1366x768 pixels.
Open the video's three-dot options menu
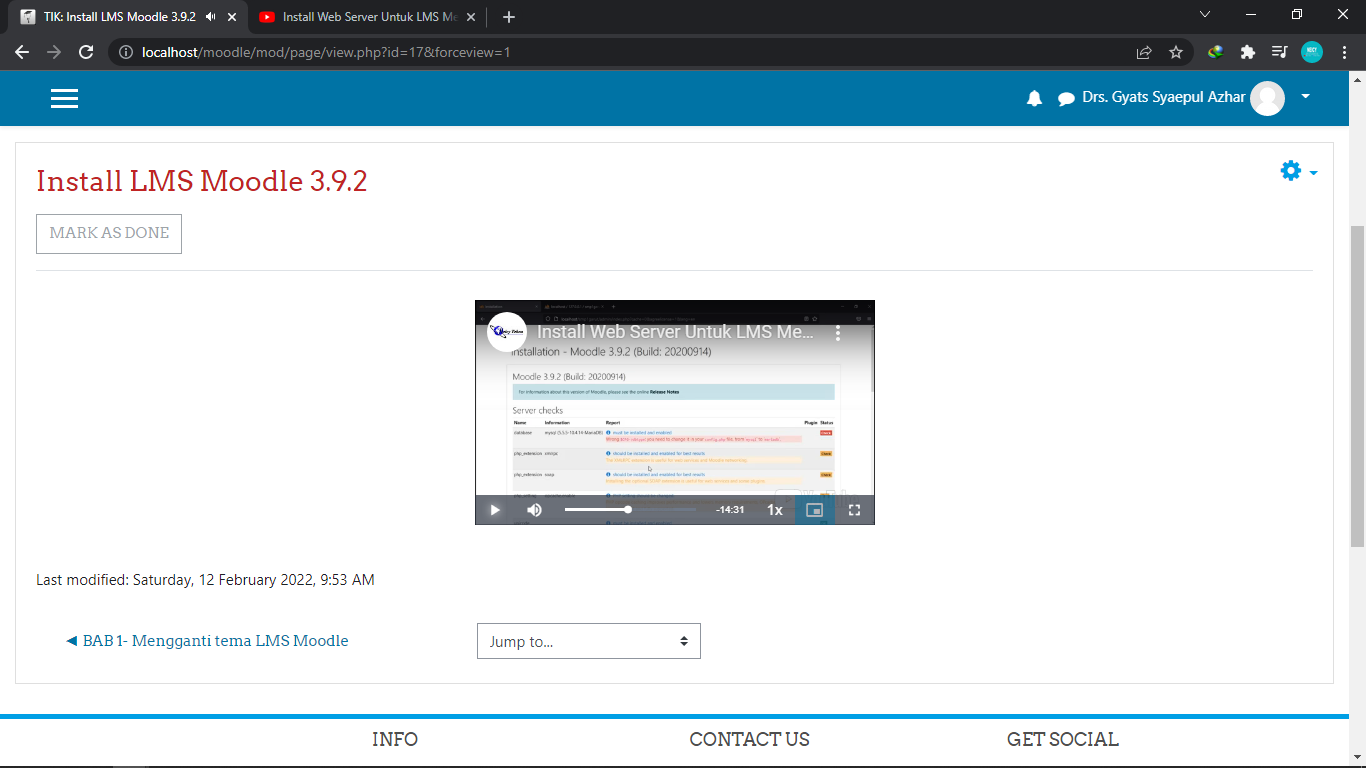click(839, 332)
